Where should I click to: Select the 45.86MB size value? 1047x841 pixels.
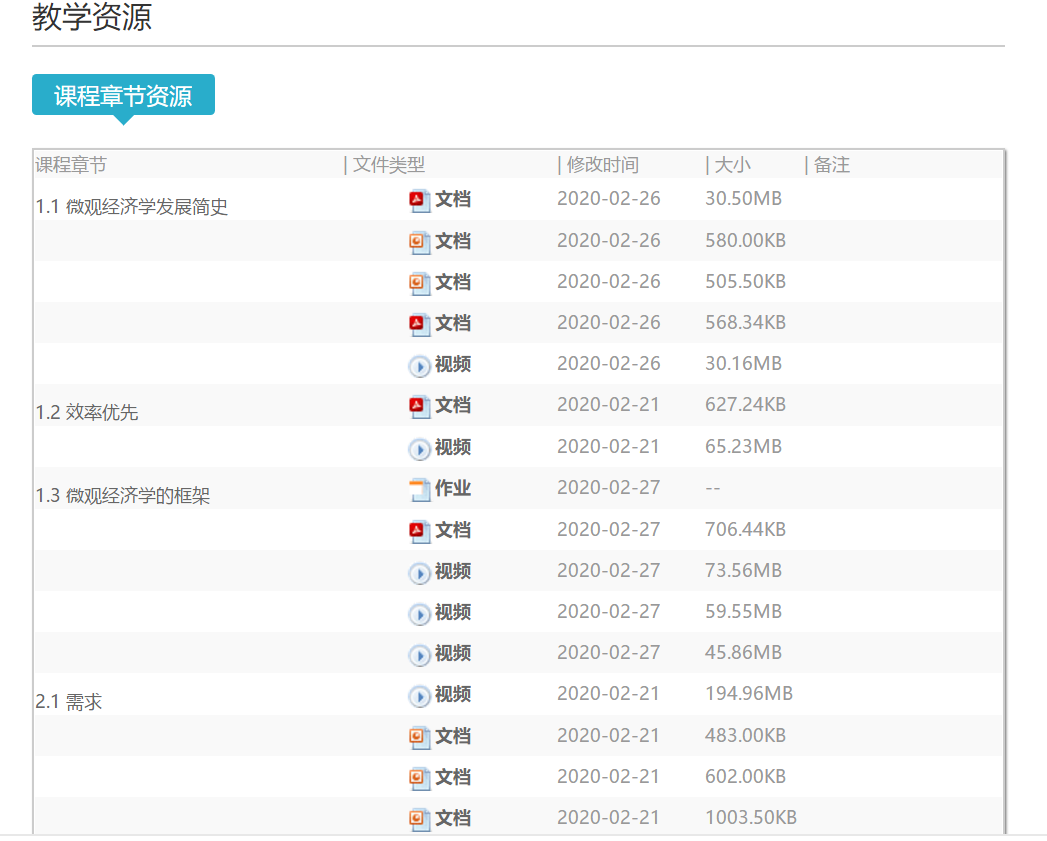coord(743,653)
